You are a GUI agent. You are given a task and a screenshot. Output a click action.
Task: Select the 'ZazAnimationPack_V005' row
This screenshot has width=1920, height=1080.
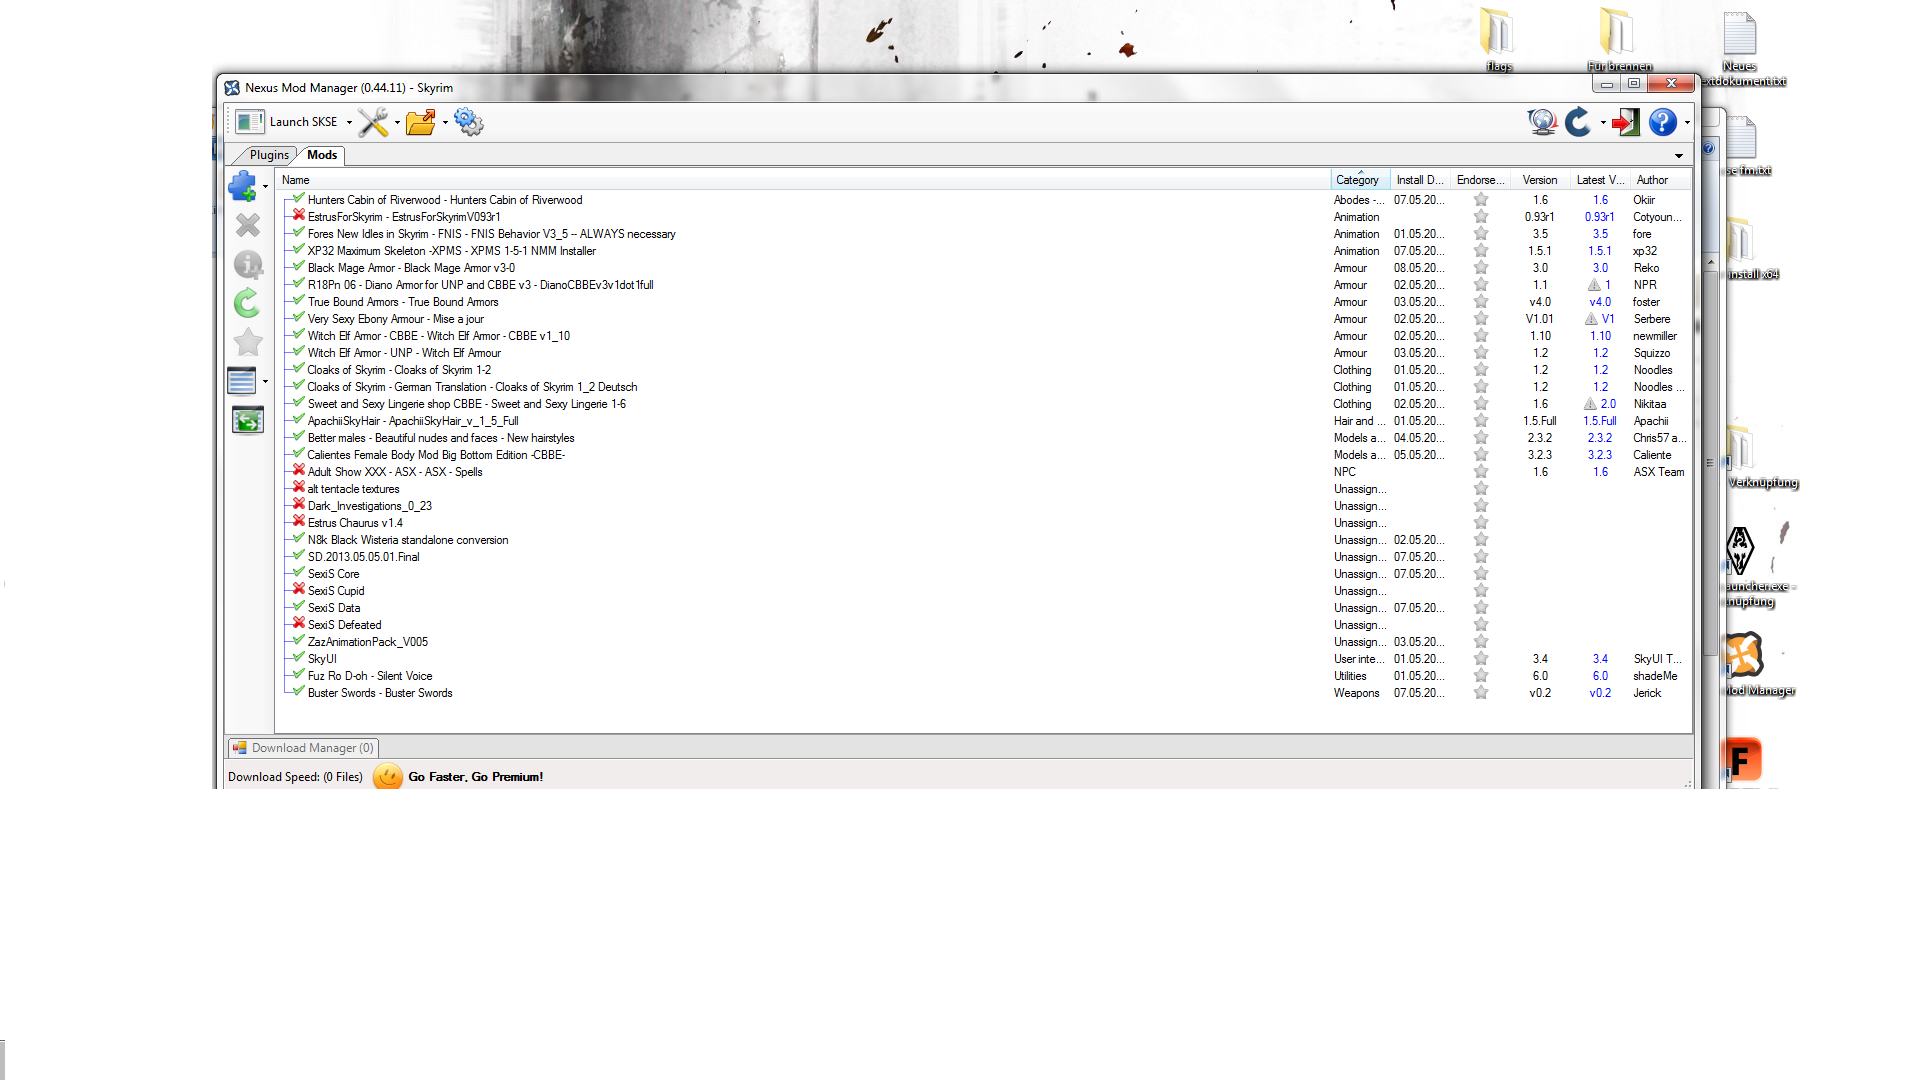(x=985, y=642)
